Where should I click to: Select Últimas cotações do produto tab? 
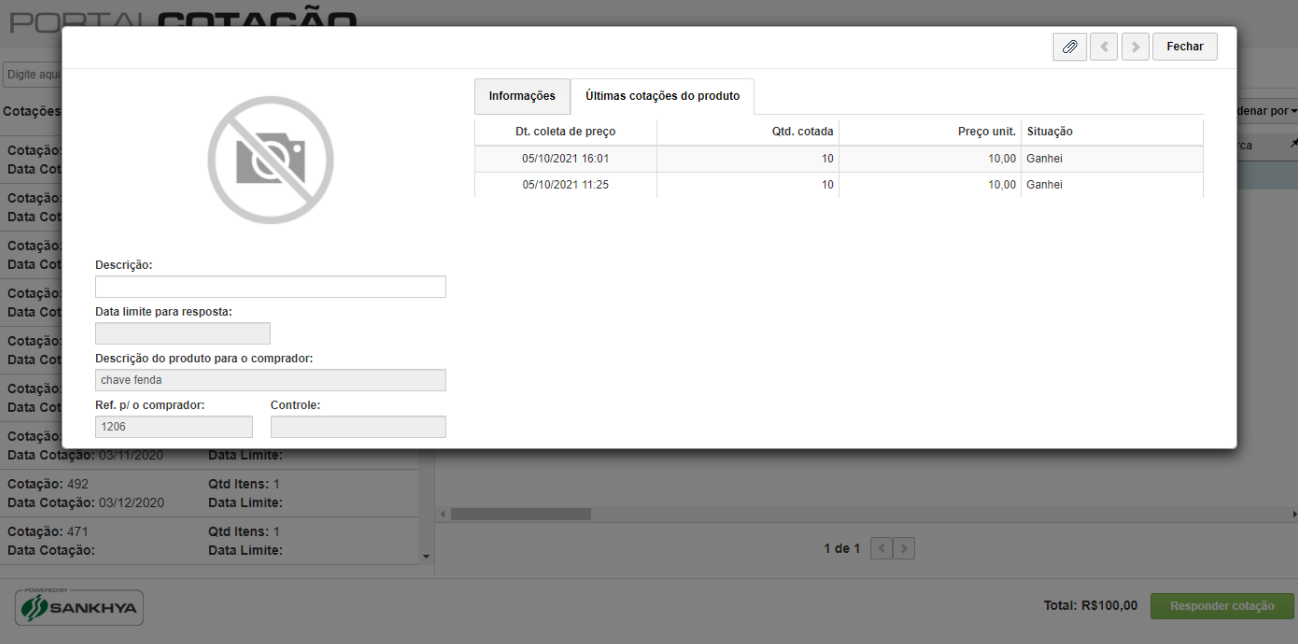click(662, 96)
